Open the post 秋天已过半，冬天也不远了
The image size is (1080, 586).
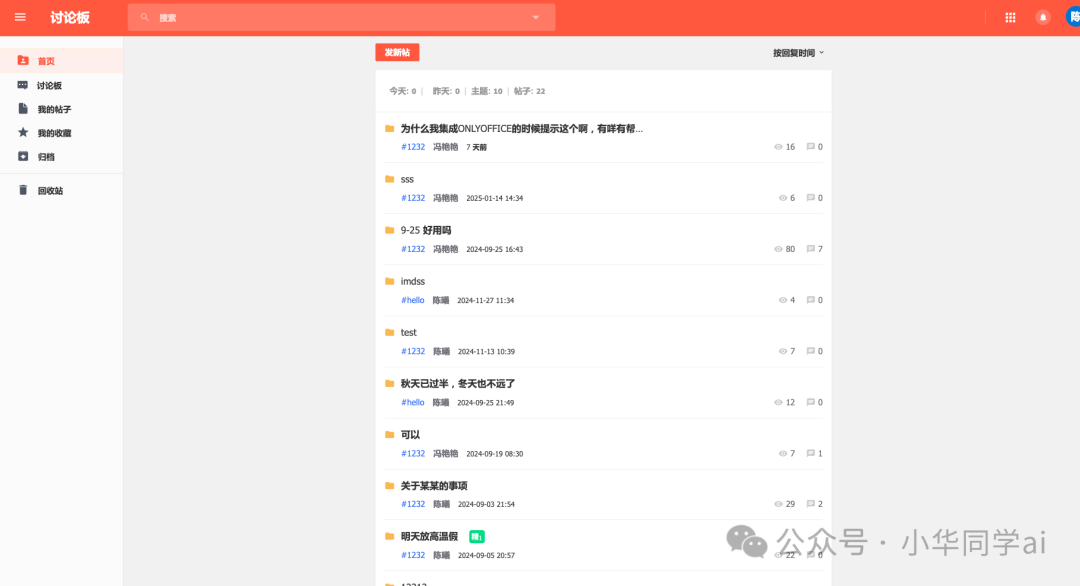click(x=457, y=384)
